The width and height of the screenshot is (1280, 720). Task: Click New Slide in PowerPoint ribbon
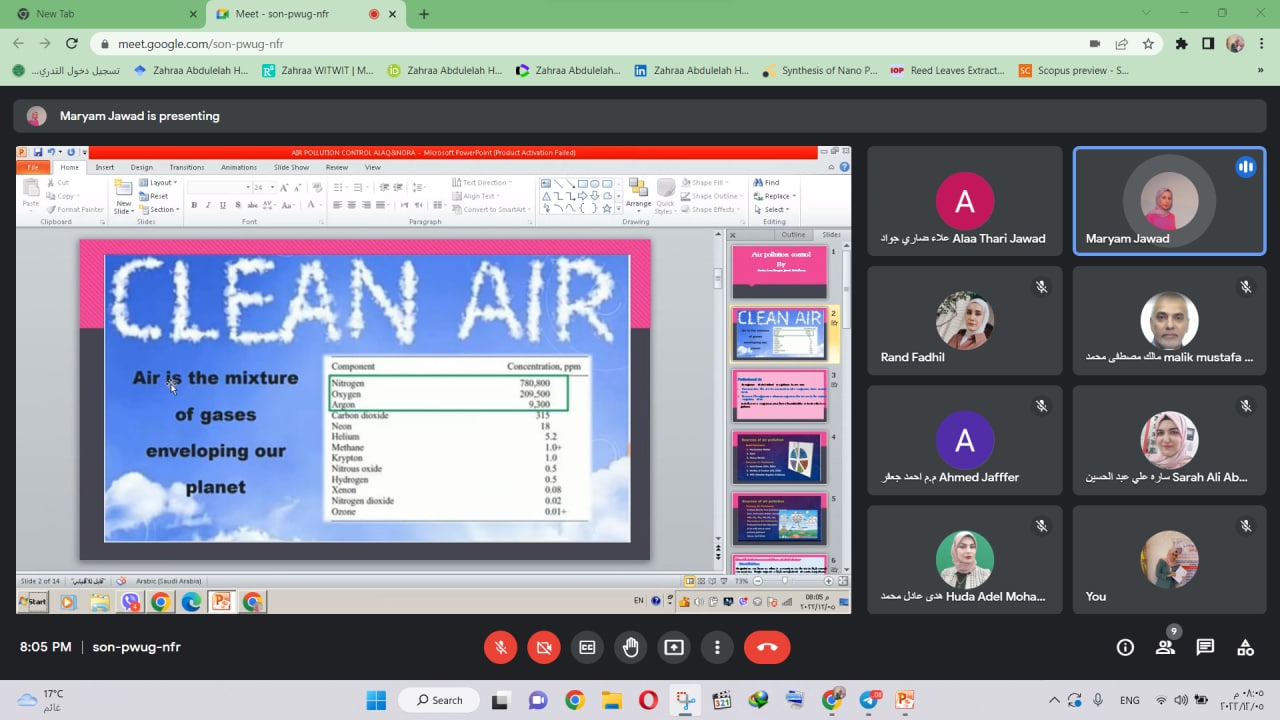pyautogui.click(x=123, y=196)
